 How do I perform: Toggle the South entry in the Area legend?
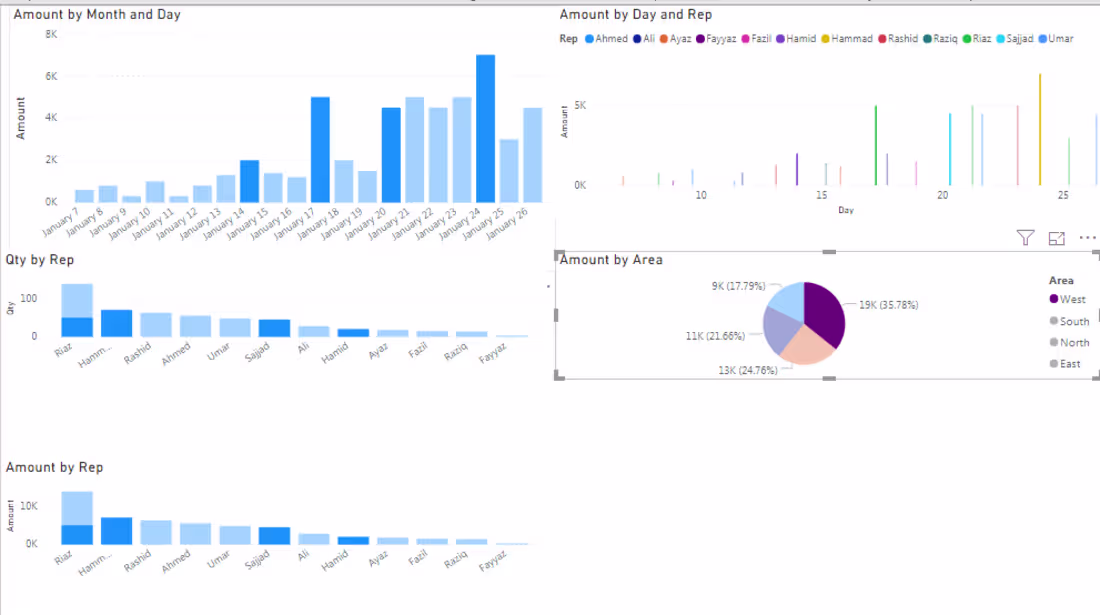coord(1068,321)
